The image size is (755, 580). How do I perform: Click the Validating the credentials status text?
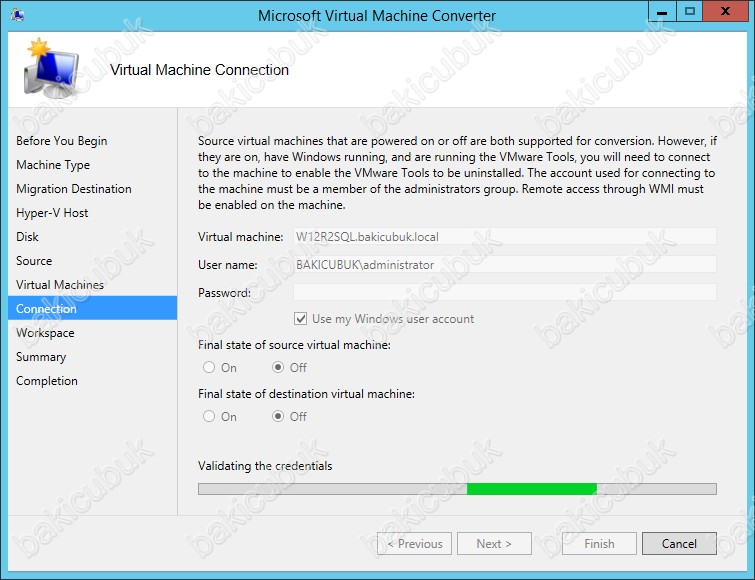265,465
